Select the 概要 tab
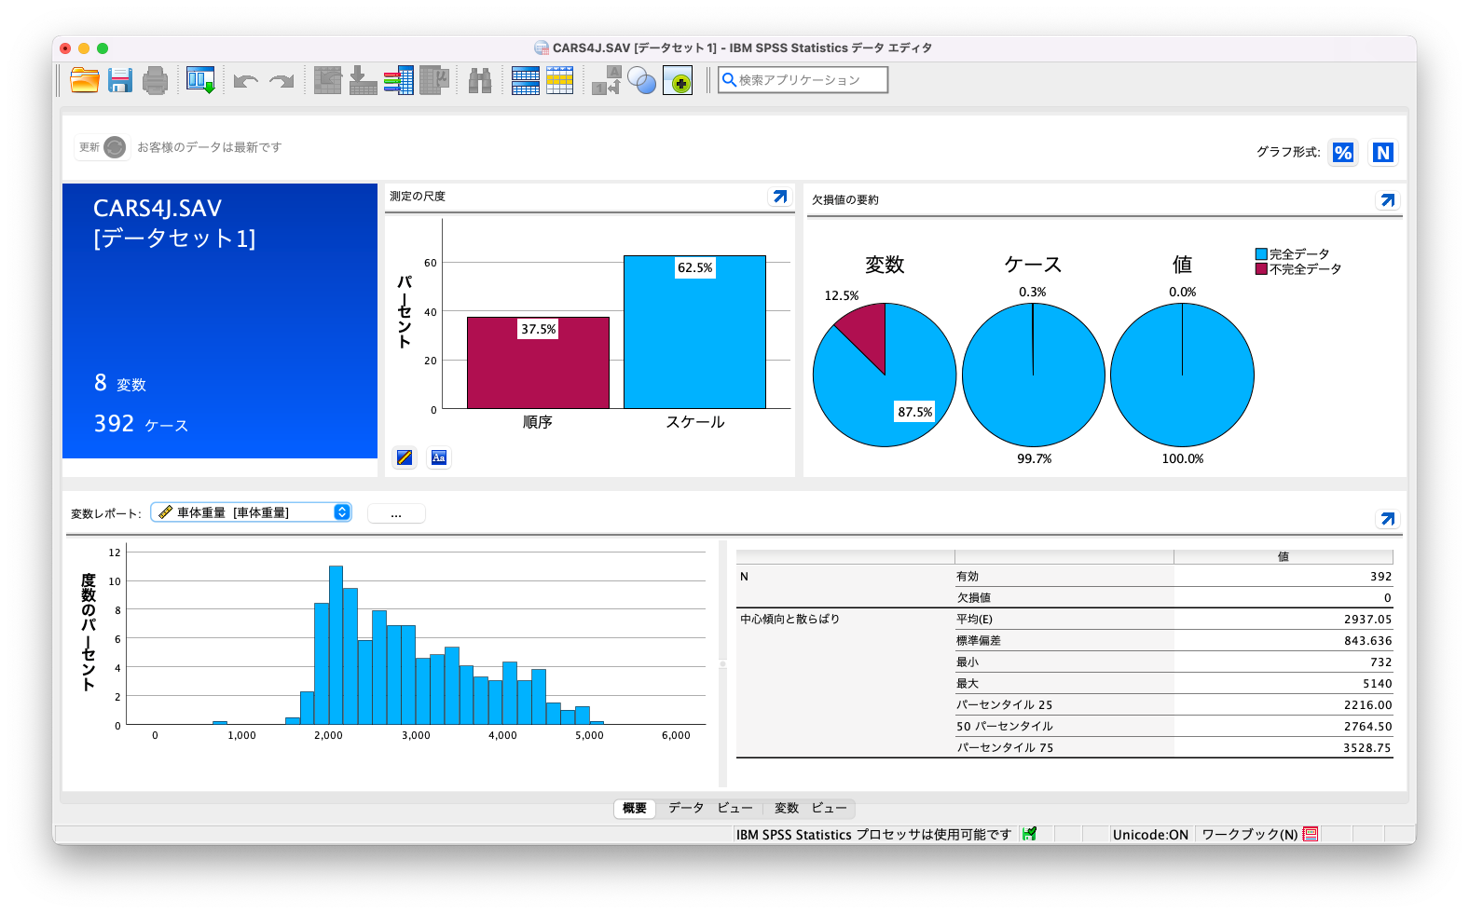This screenshot has width=1469, height=914. pos(634,808)
